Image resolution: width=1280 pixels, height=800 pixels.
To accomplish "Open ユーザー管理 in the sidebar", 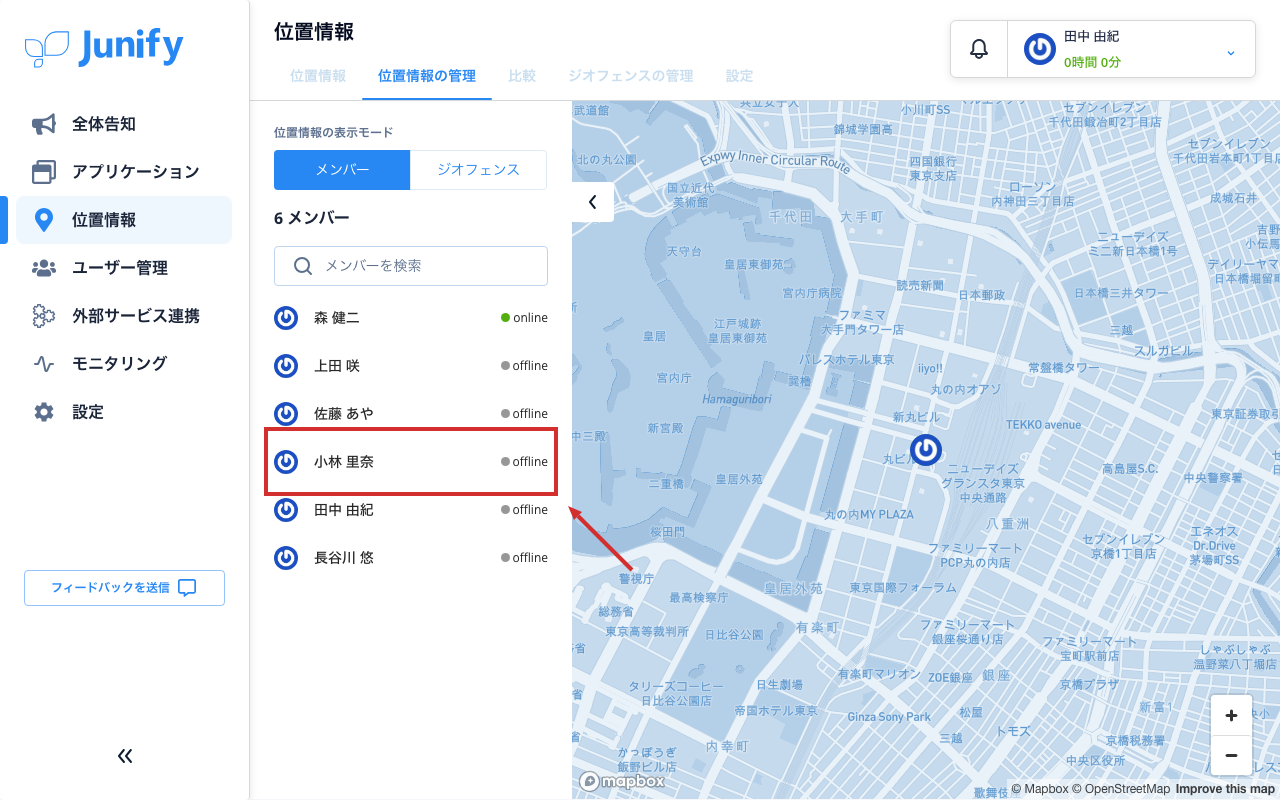I will click(x=124, y=268).
